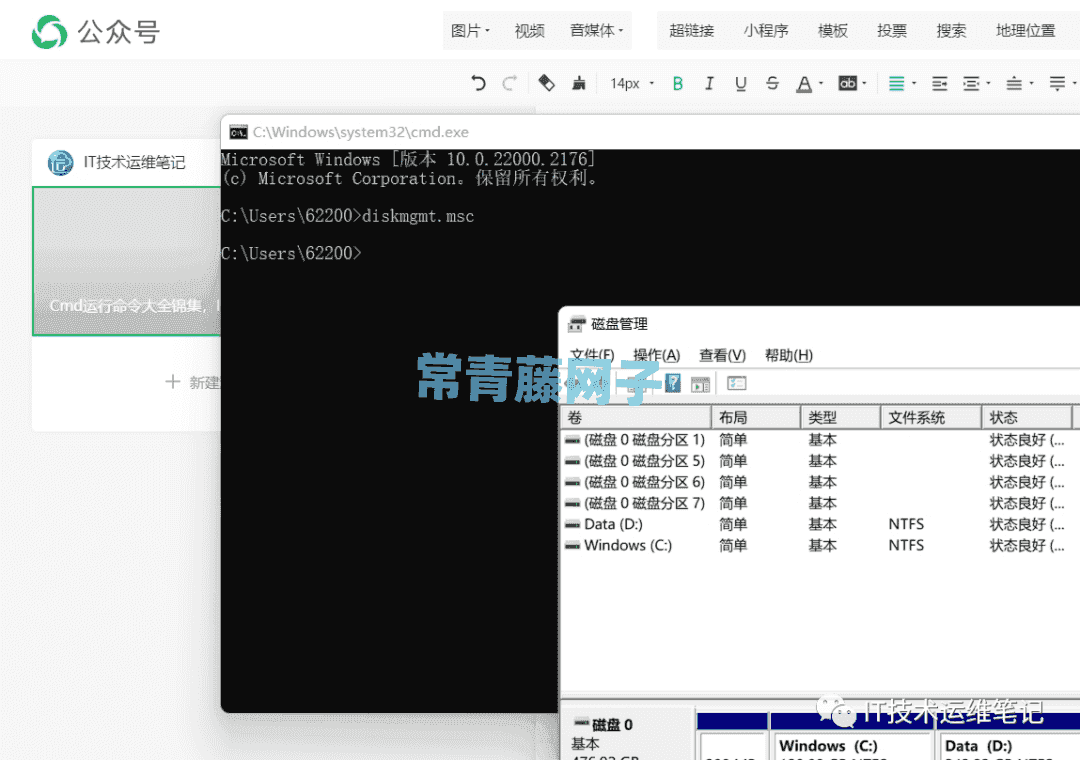Screen dimensions: 1080x760
Task: Open the 查看(V) menu in Disk Management
Action: (x=723, y=355)
